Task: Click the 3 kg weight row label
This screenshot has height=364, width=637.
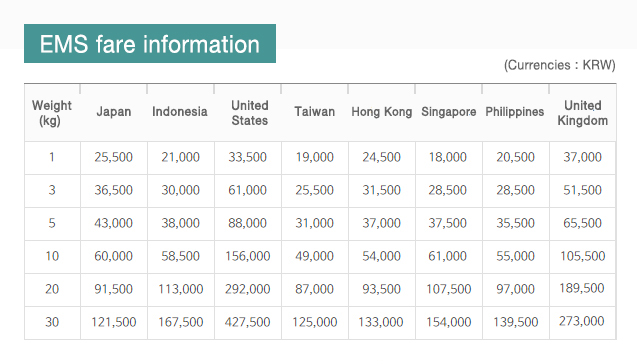Action: pos(52,190)
